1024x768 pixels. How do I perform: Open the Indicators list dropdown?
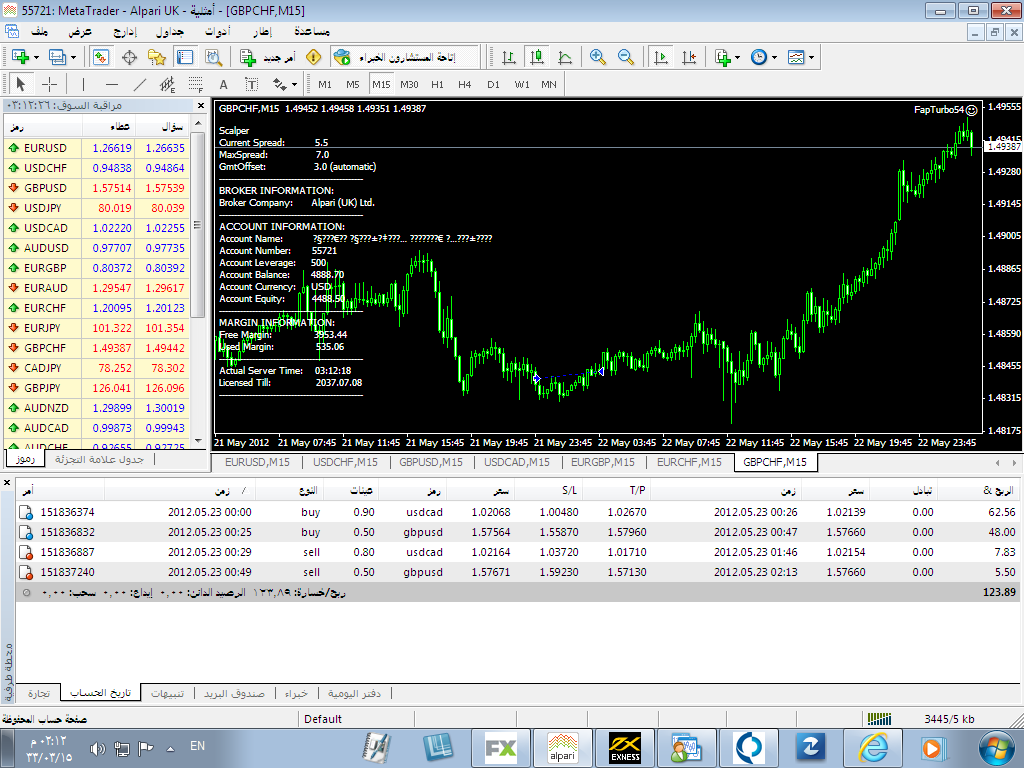727,57
